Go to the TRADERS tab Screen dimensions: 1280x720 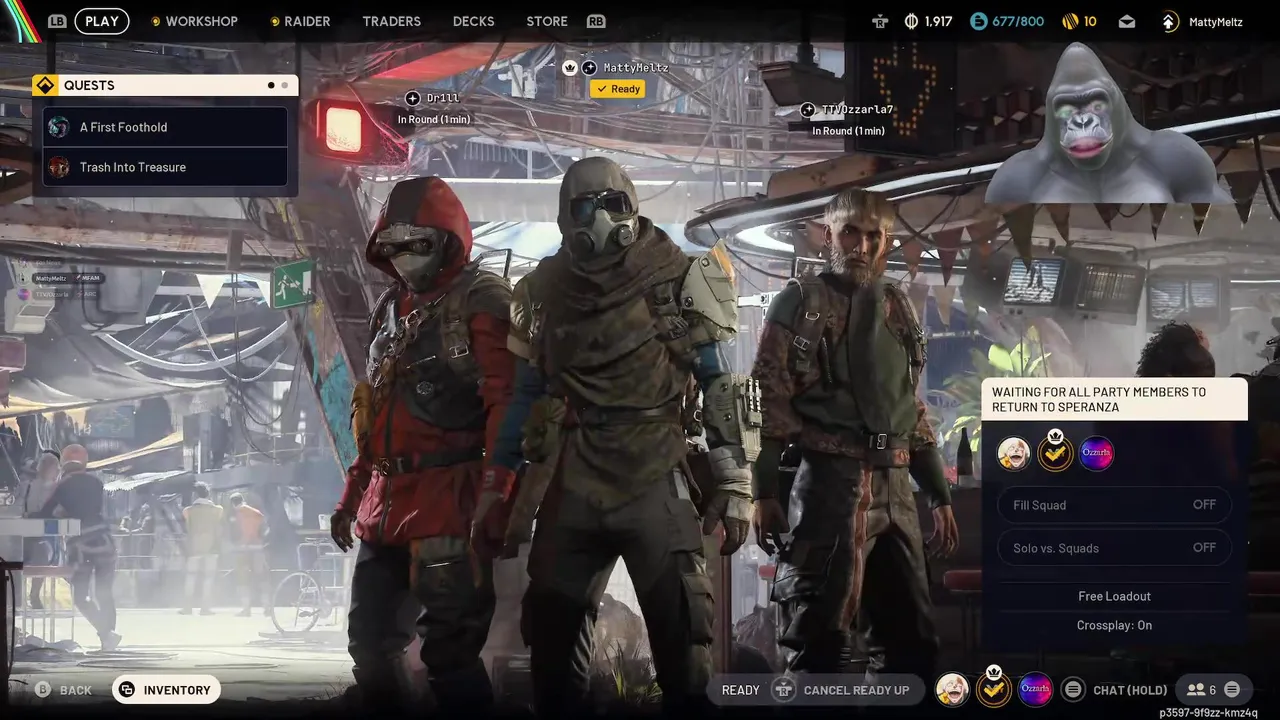[391, 21]
